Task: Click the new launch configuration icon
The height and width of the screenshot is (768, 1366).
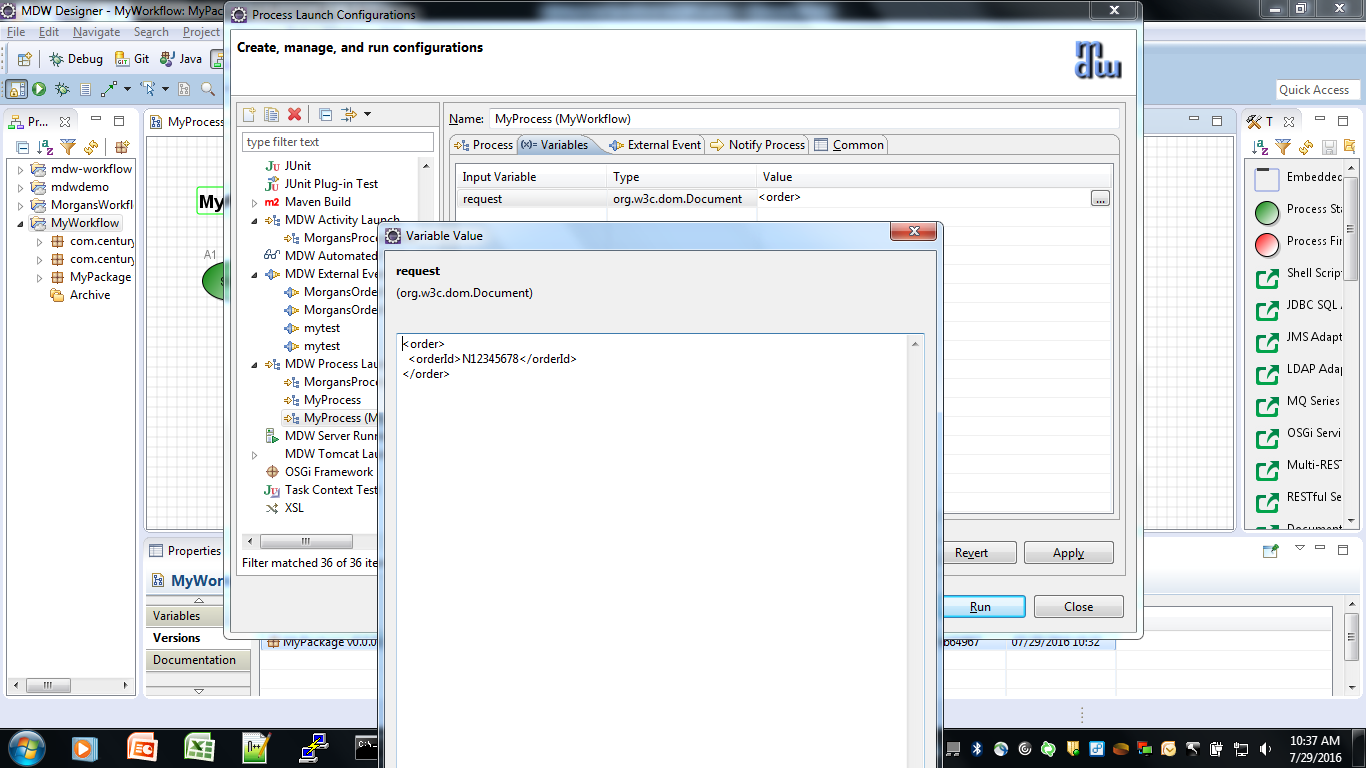Action: [x=250, y=115]
